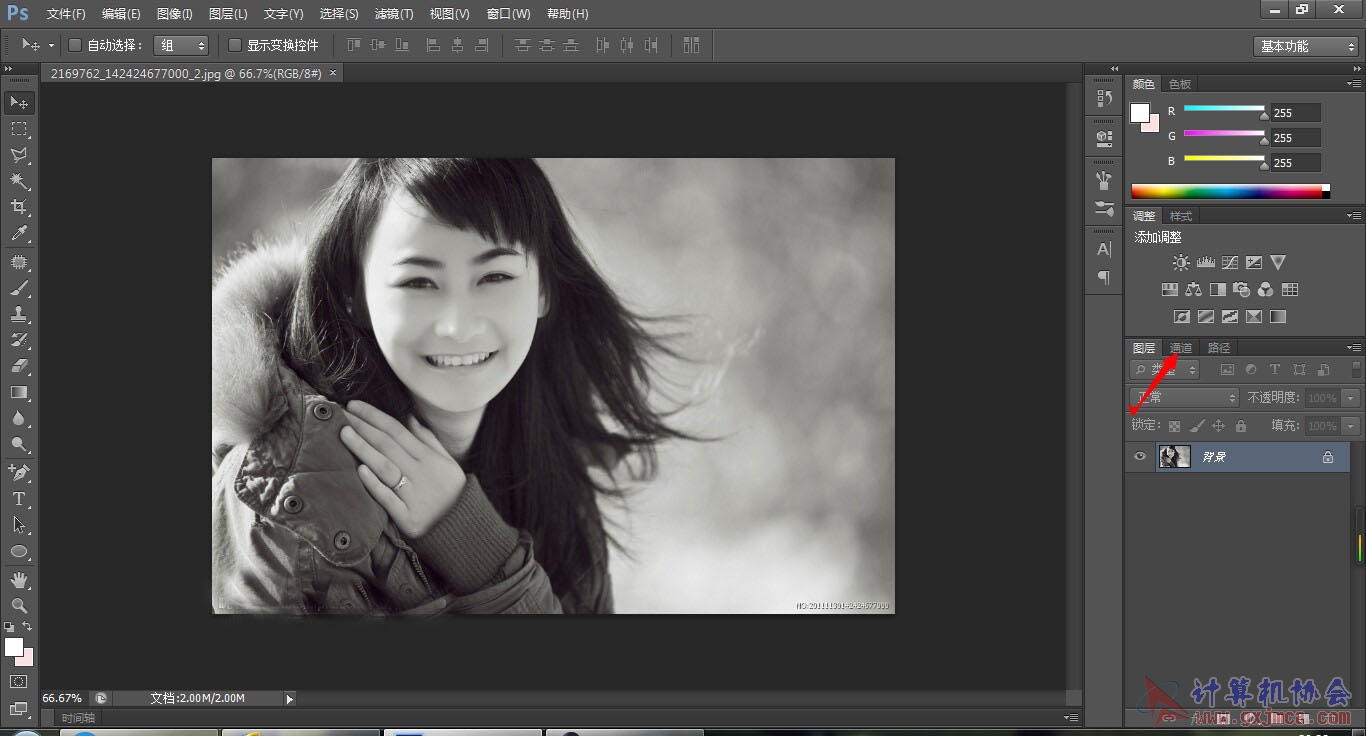
Task: Select the Rectangular Marquee tool
Action: 19,129
